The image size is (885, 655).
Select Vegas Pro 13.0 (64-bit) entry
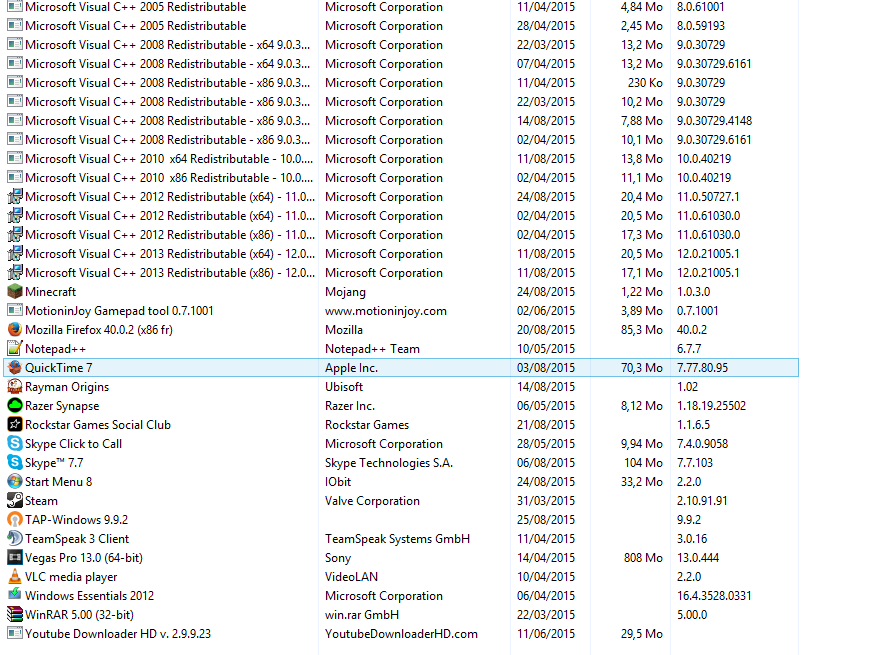coord(84,558)
